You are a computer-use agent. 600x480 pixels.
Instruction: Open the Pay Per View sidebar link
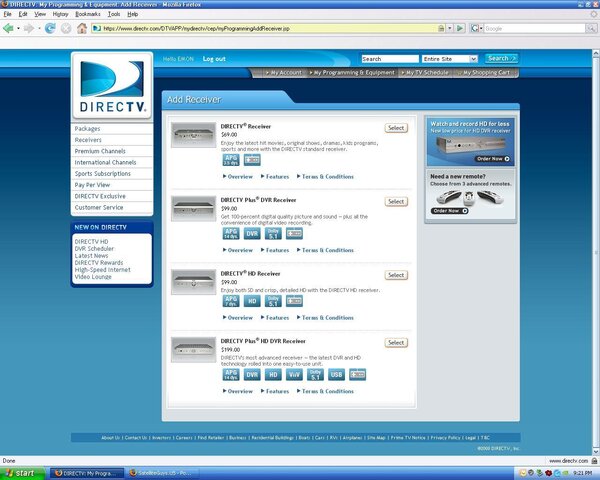click(x=92, y=185)
